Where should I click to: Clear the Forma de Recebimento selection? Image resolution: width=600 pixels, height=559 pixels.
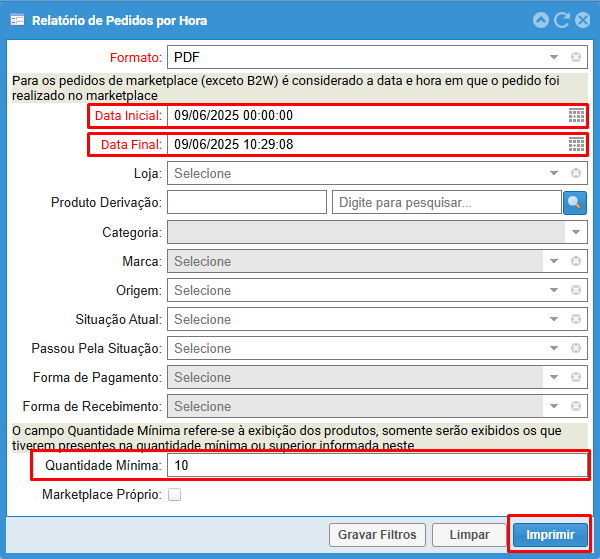tap(576, 406)
